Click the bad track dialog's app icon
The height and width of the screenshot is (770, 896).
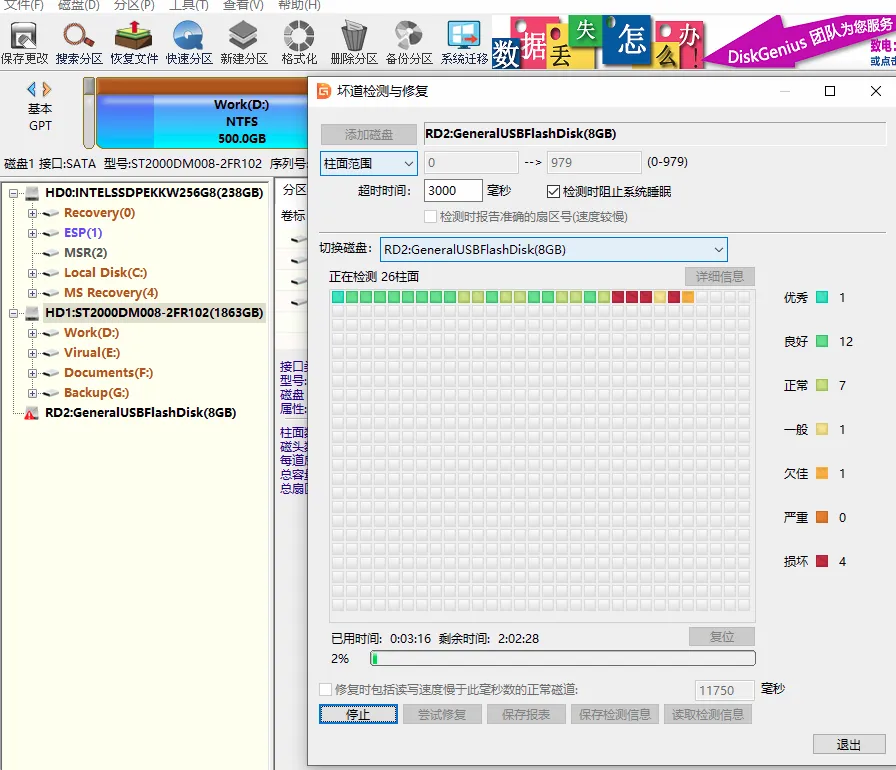click(x=324, y=91)
